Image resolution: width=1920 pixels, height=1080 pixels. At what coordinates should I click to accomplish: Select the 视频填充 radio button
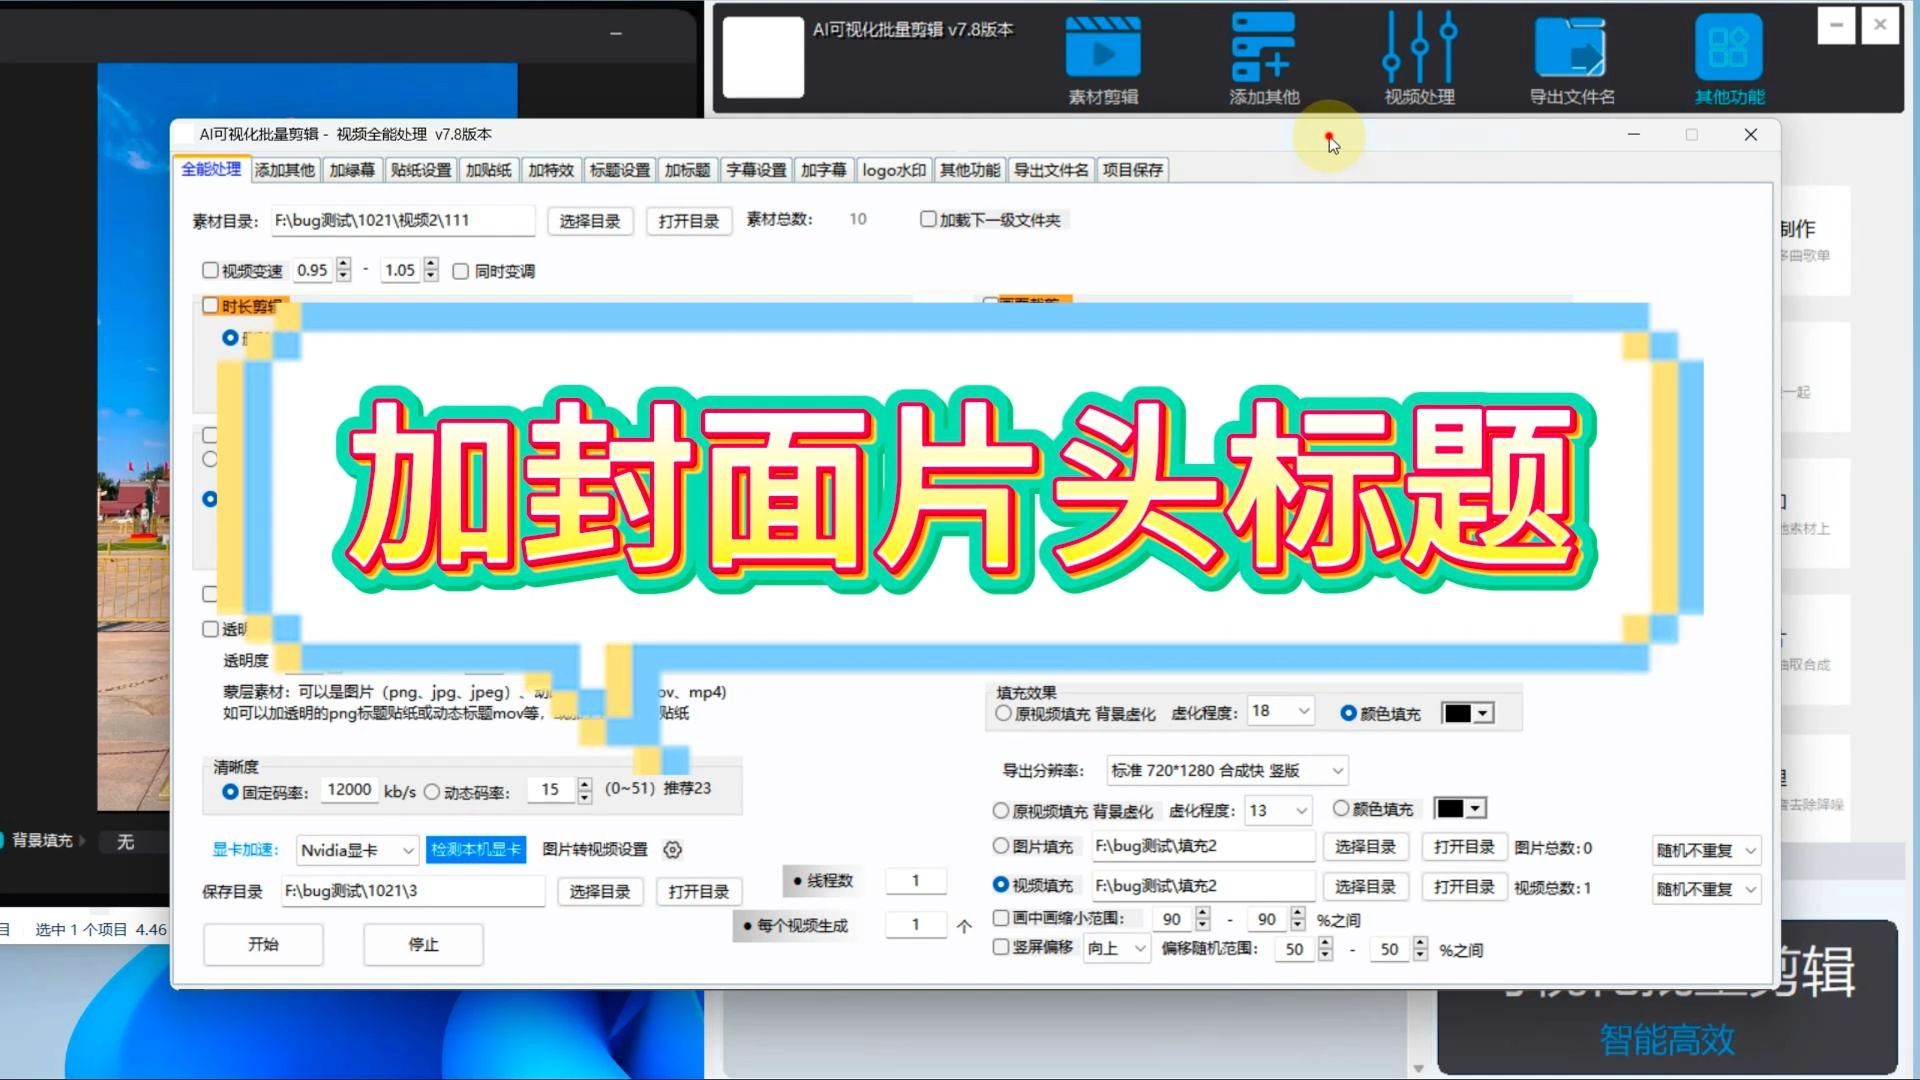(1001, 885)
